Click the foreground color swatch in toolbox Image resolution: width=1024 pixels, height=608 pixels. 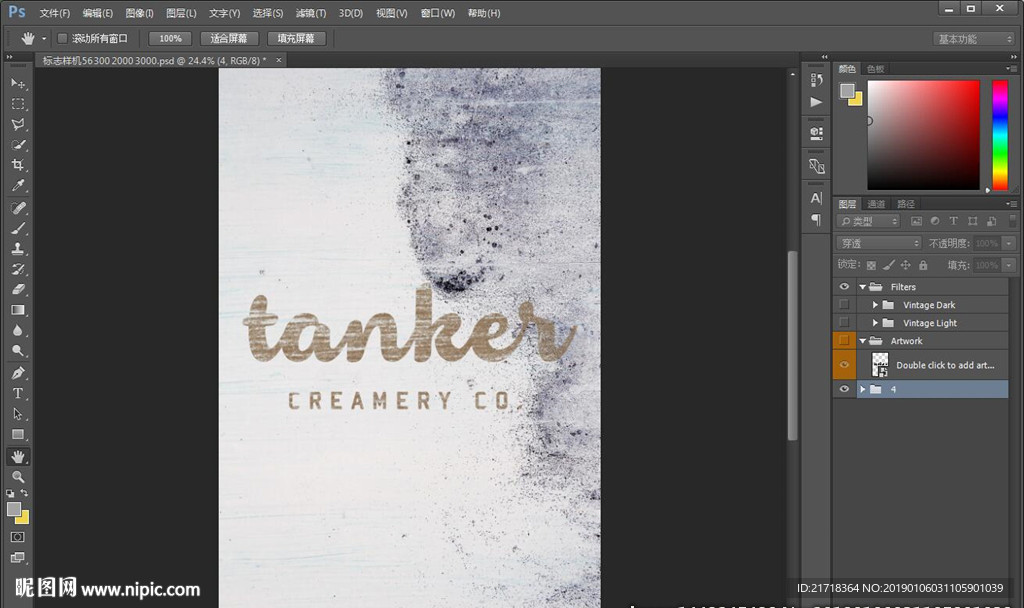tap(14, 509)
